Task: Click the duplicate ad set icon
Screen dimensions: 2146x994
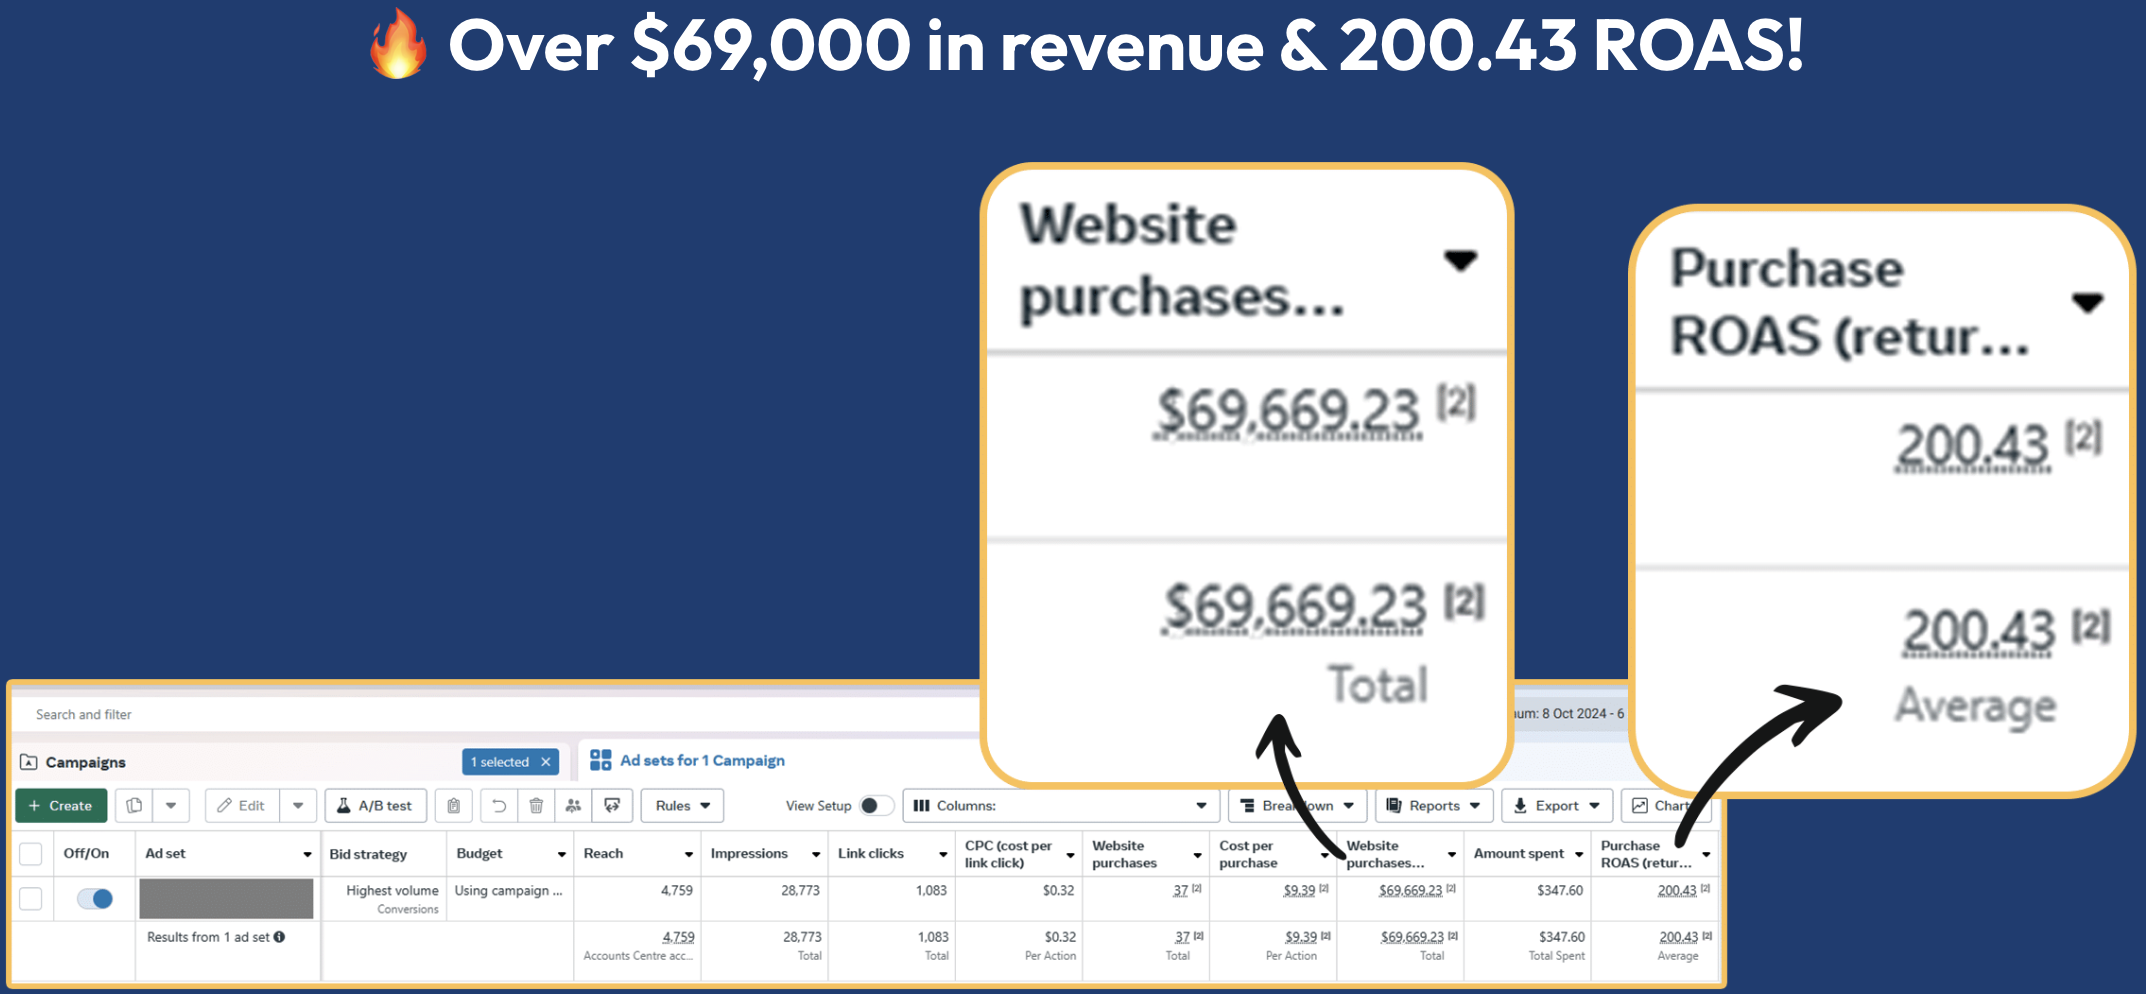Action: click(134, 806)
